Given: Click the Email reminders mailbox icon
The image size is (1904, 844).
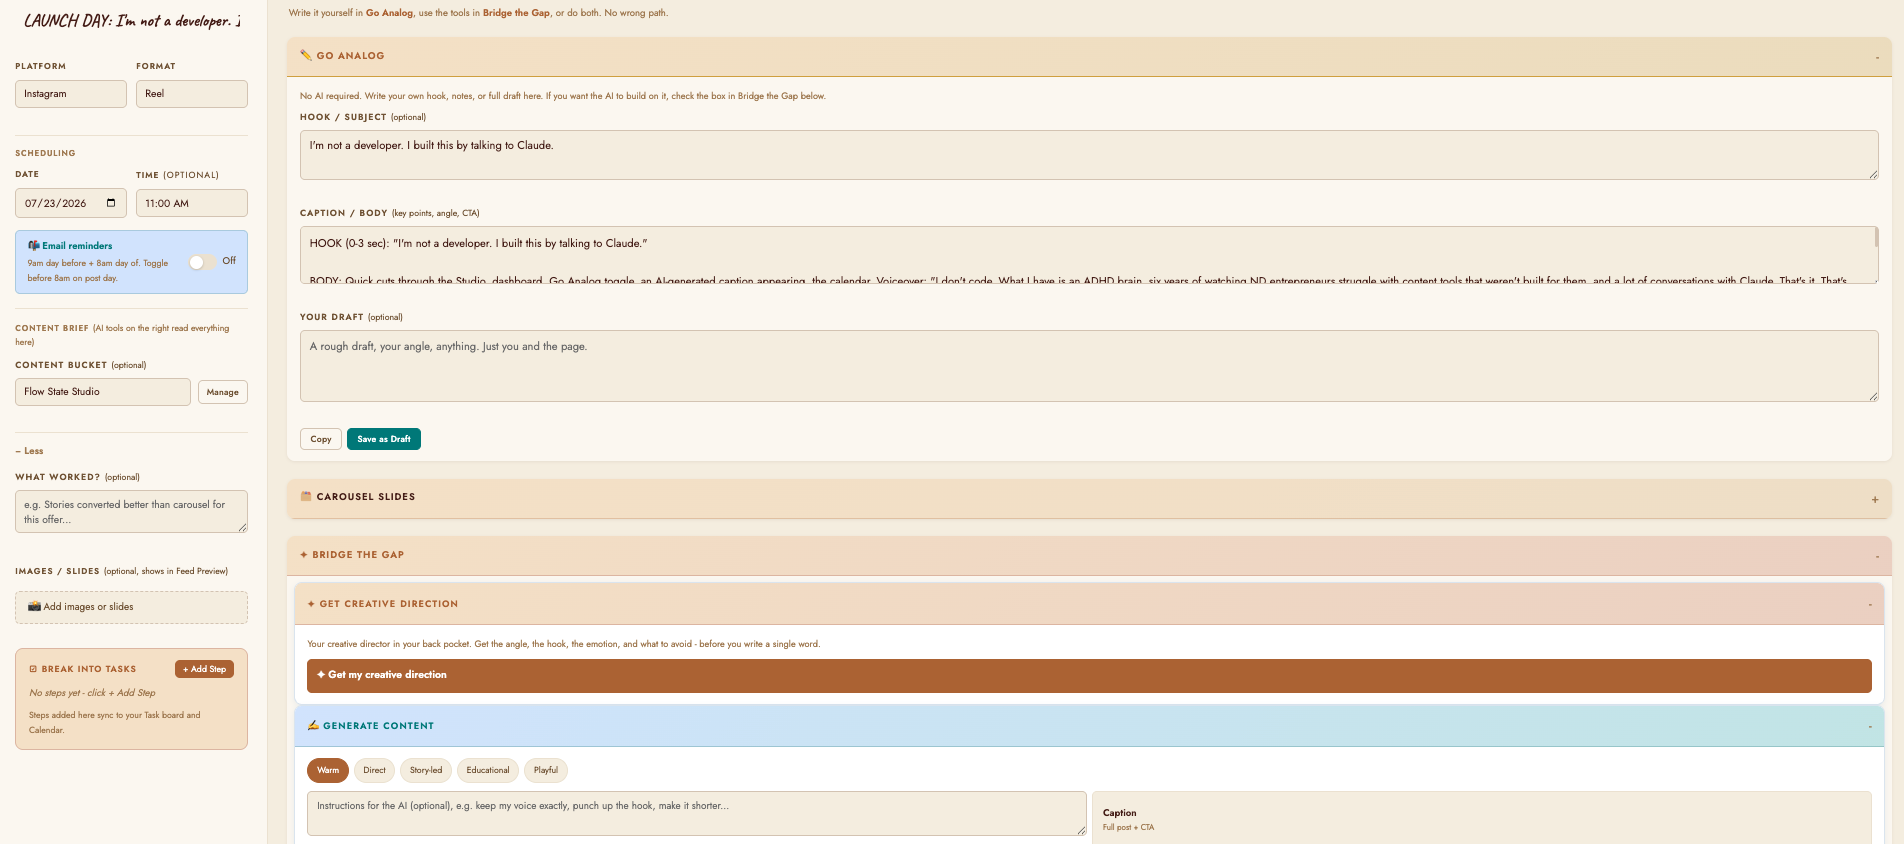Looking at the screenshot, I should point(34,245).
